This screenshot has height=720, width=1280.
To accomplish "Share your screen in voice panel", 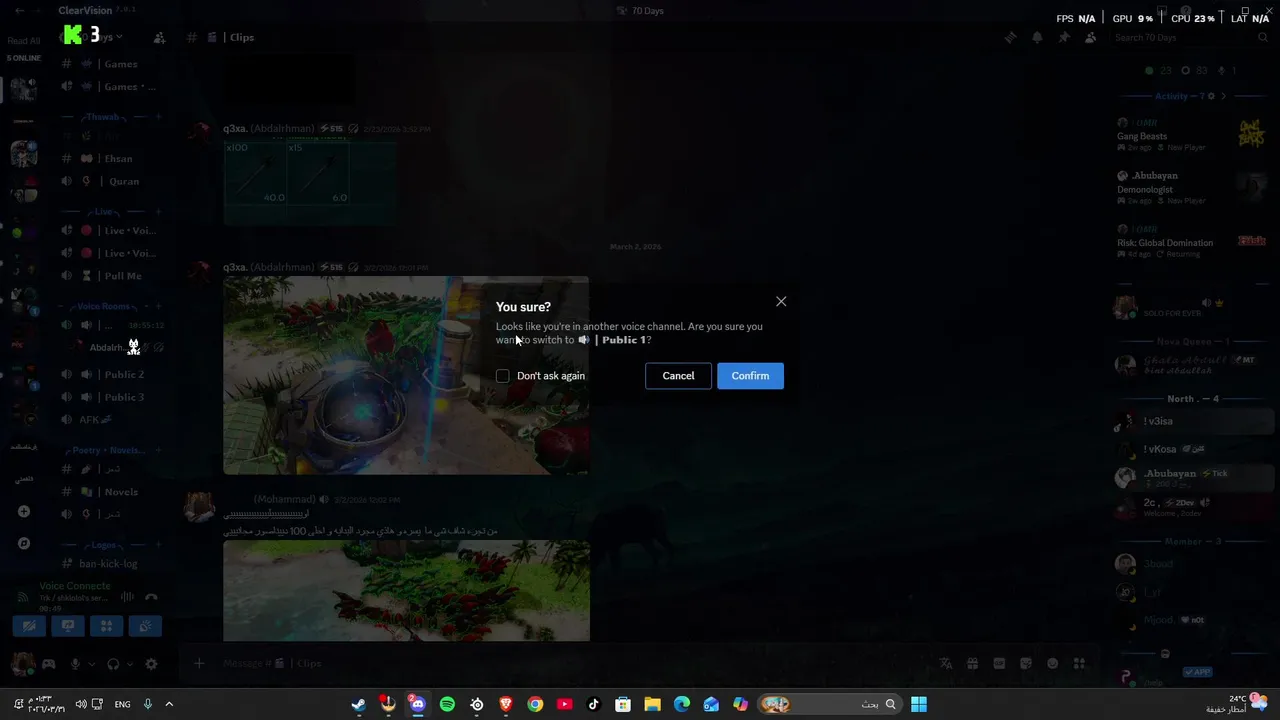I will point(68,626).
